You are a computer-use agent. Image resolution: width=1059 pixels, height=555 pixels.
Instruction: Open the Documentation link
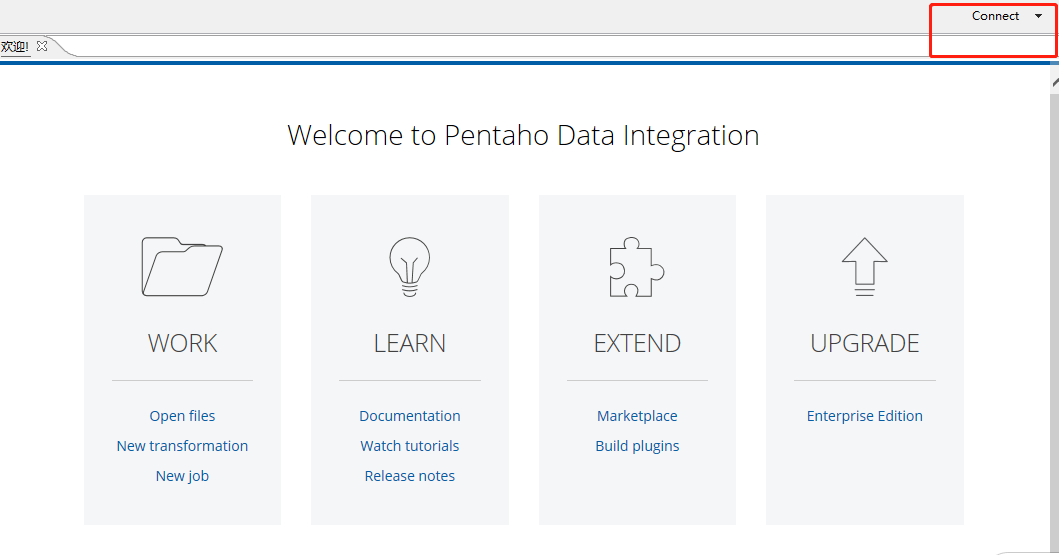(x=410, y=416)
